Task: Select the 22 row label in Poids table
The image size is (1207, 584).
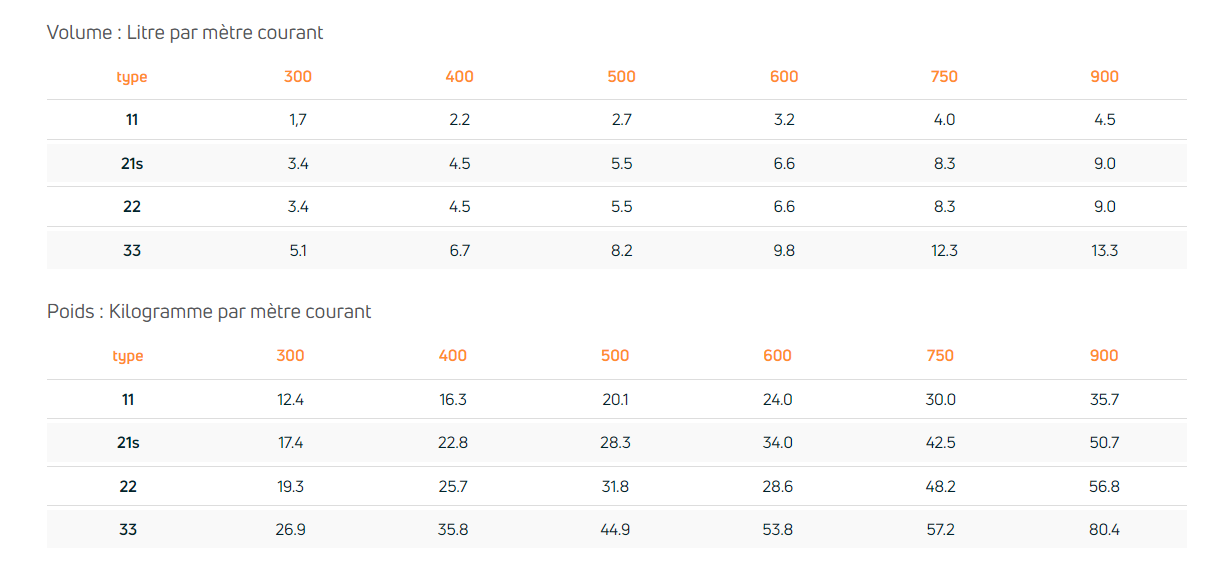Action: pos(128,487)
